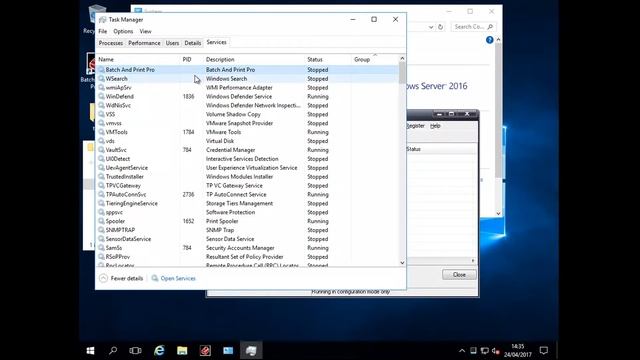
Task: Open Task View from the taskbar
Action: (135, 351)
